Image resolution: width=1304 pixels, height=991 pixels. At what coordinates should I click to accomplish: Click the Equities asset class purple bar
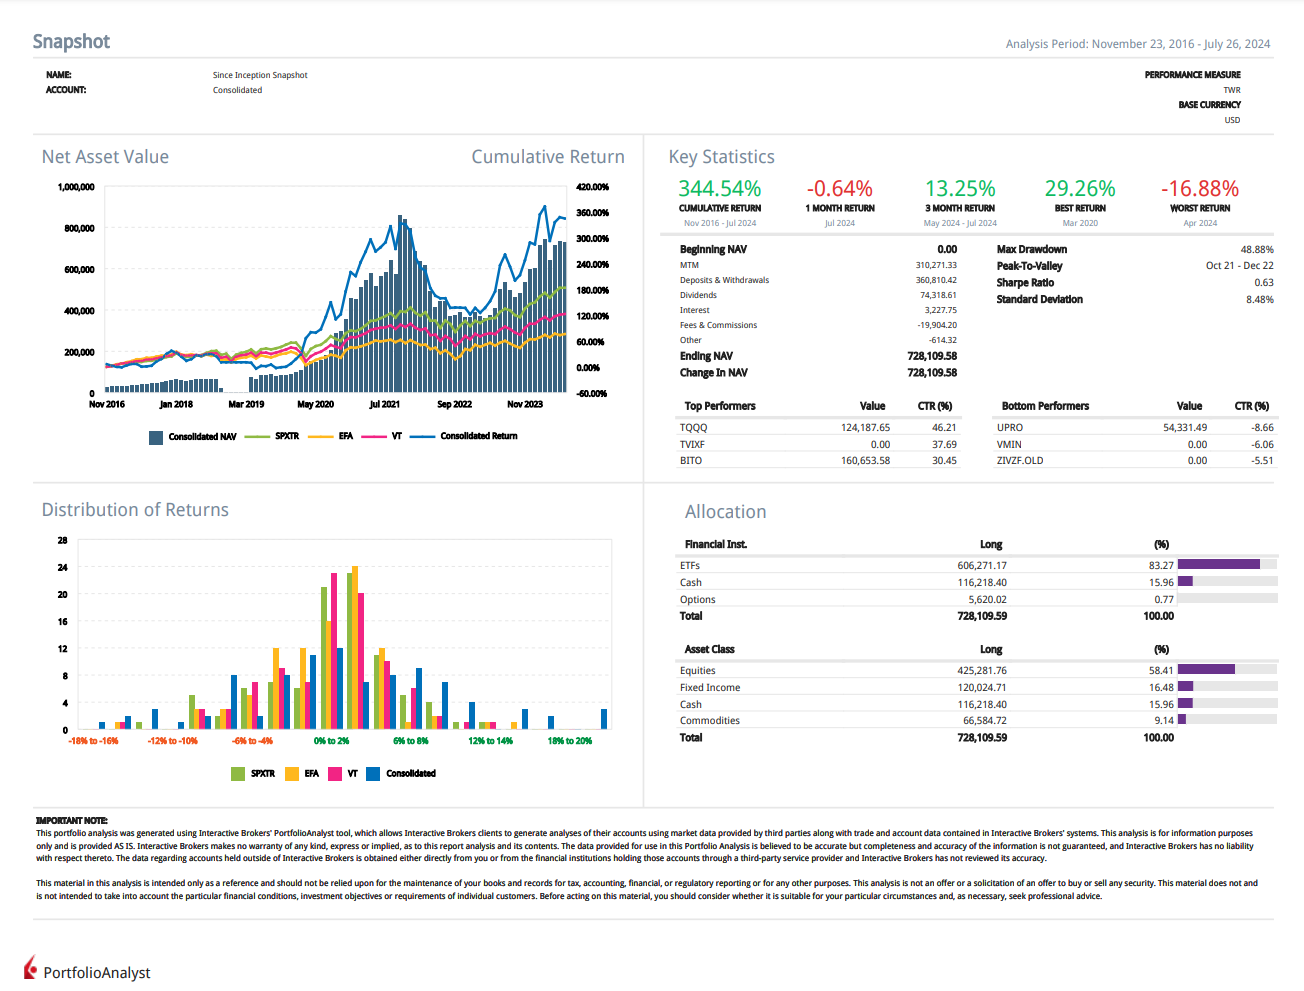(x=1206, y=670)
